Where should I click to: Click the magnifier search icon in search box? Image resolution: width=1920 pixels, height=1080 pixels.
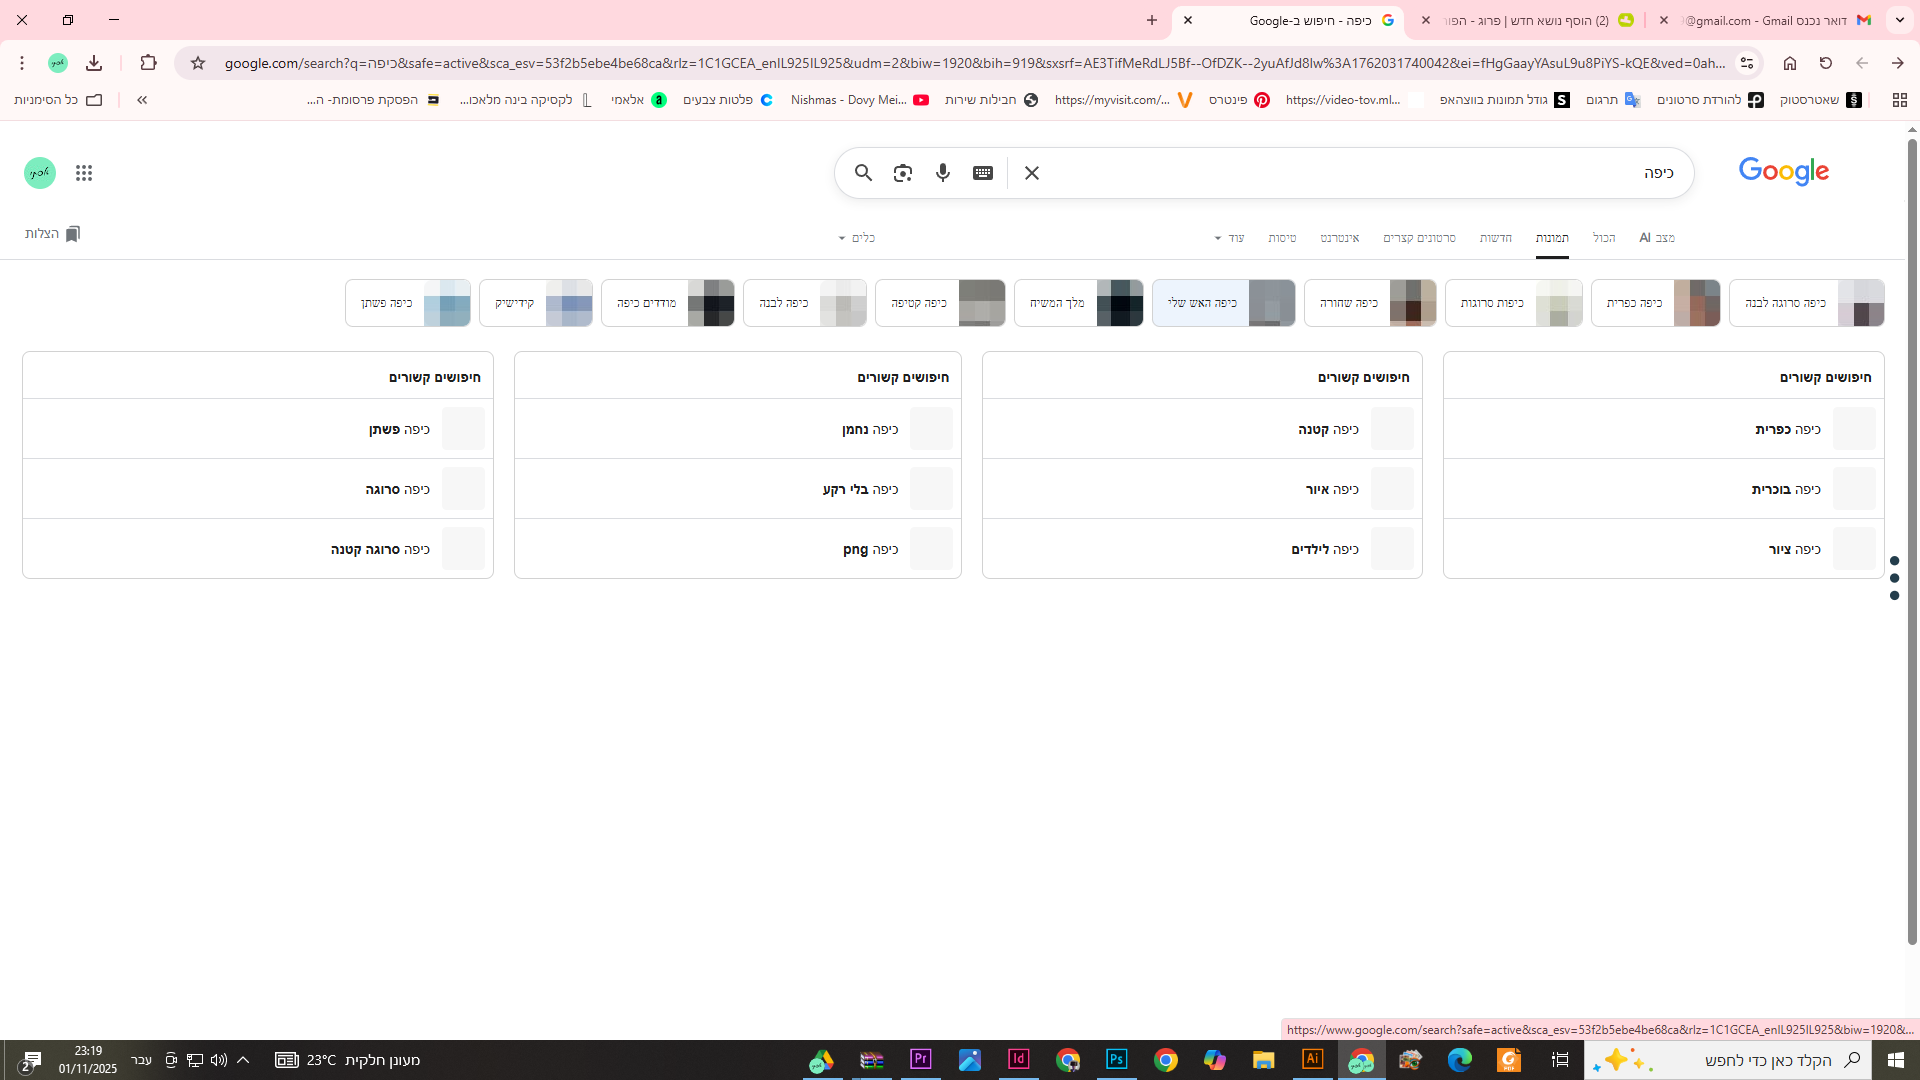[863, 173]
